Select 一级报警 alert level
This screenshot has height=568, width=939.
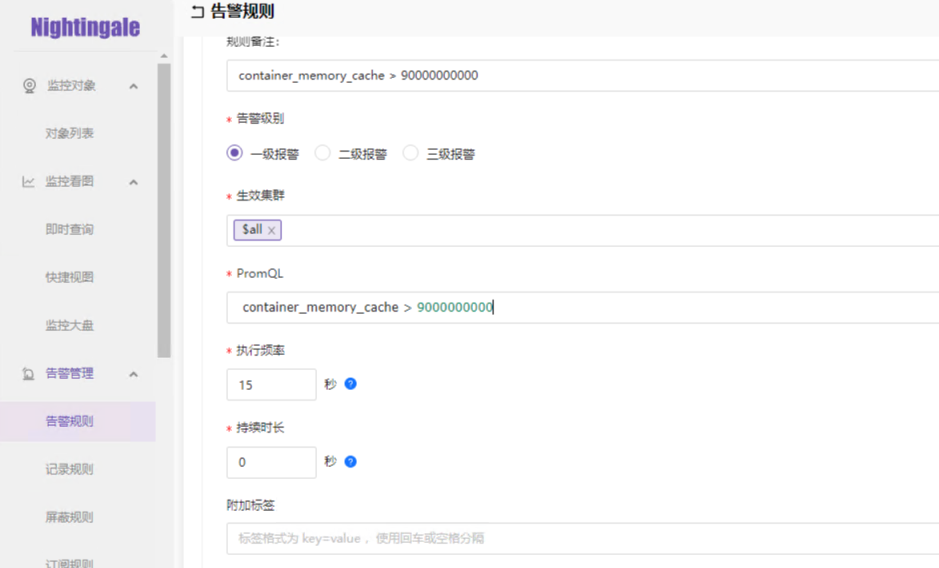(235, 153)
